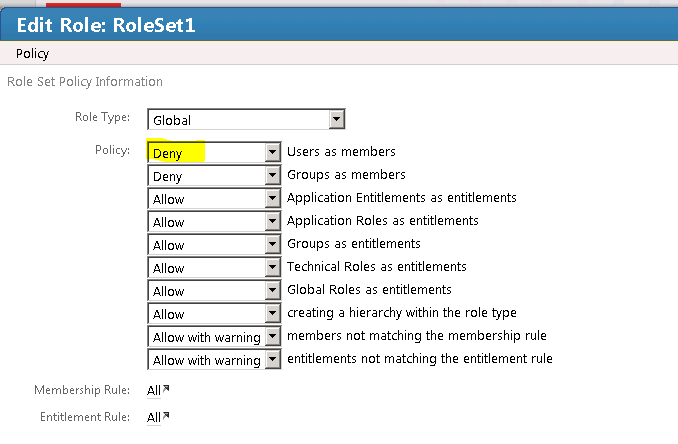Open the role type hierarchy policy dropdown

tap(272, 314)
